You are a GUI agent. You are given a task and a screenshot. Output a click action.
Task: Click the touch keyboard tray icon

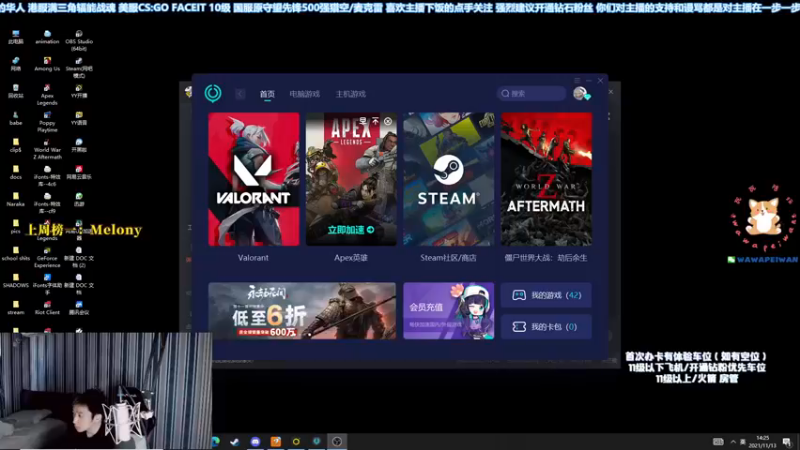click(718, 441)
